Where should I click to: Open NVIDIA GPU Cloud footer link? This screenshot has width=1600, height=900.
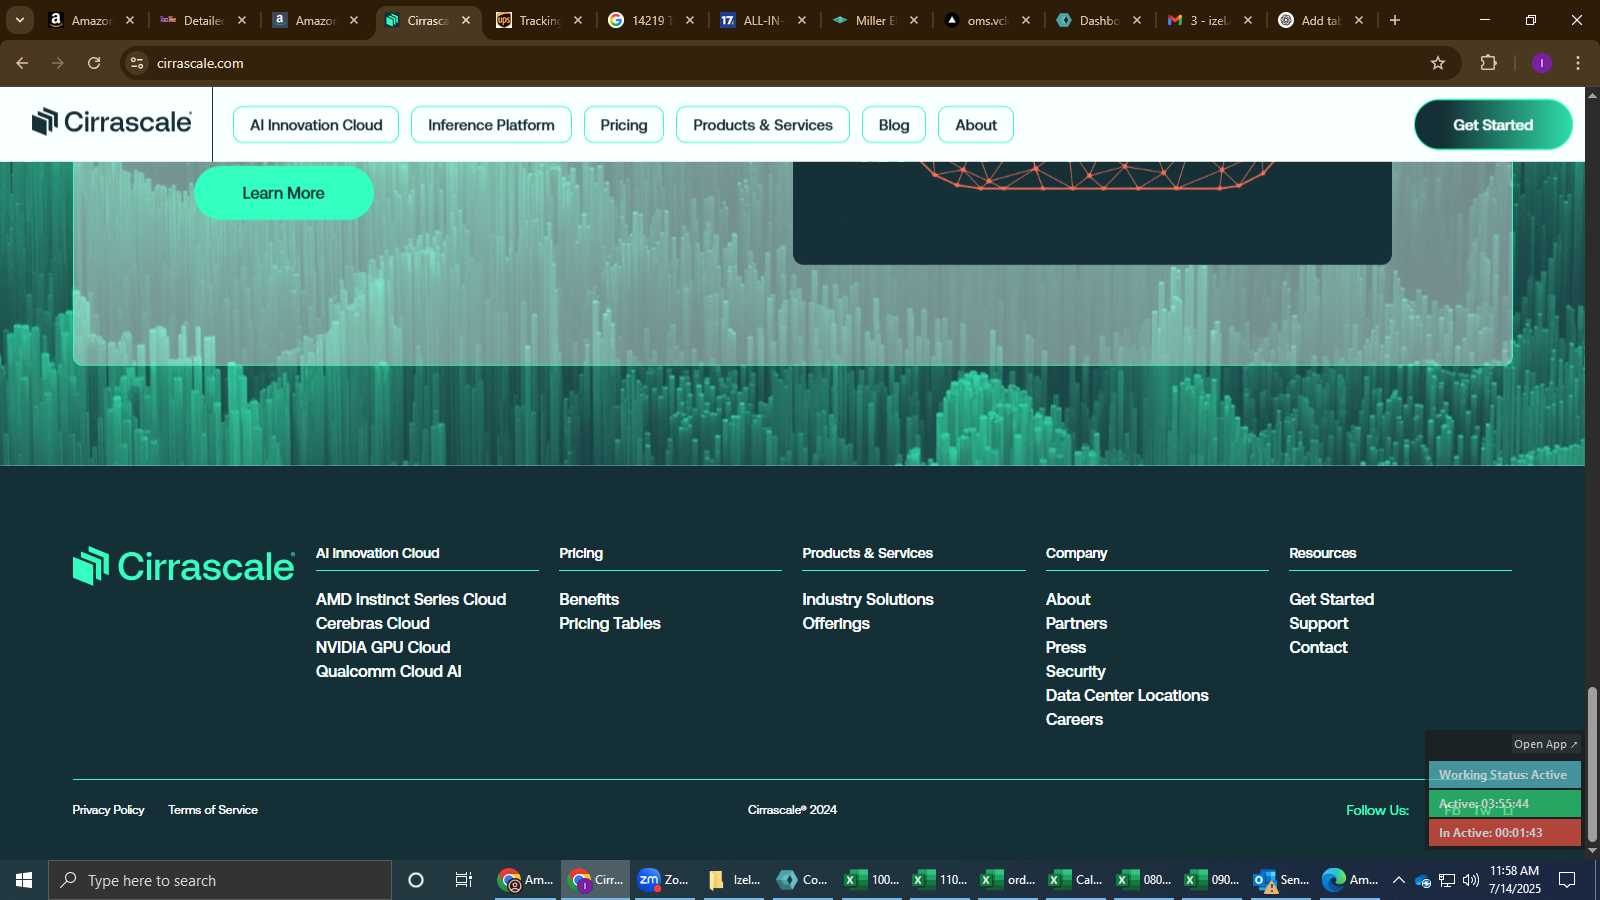click(x=383, y=647)
